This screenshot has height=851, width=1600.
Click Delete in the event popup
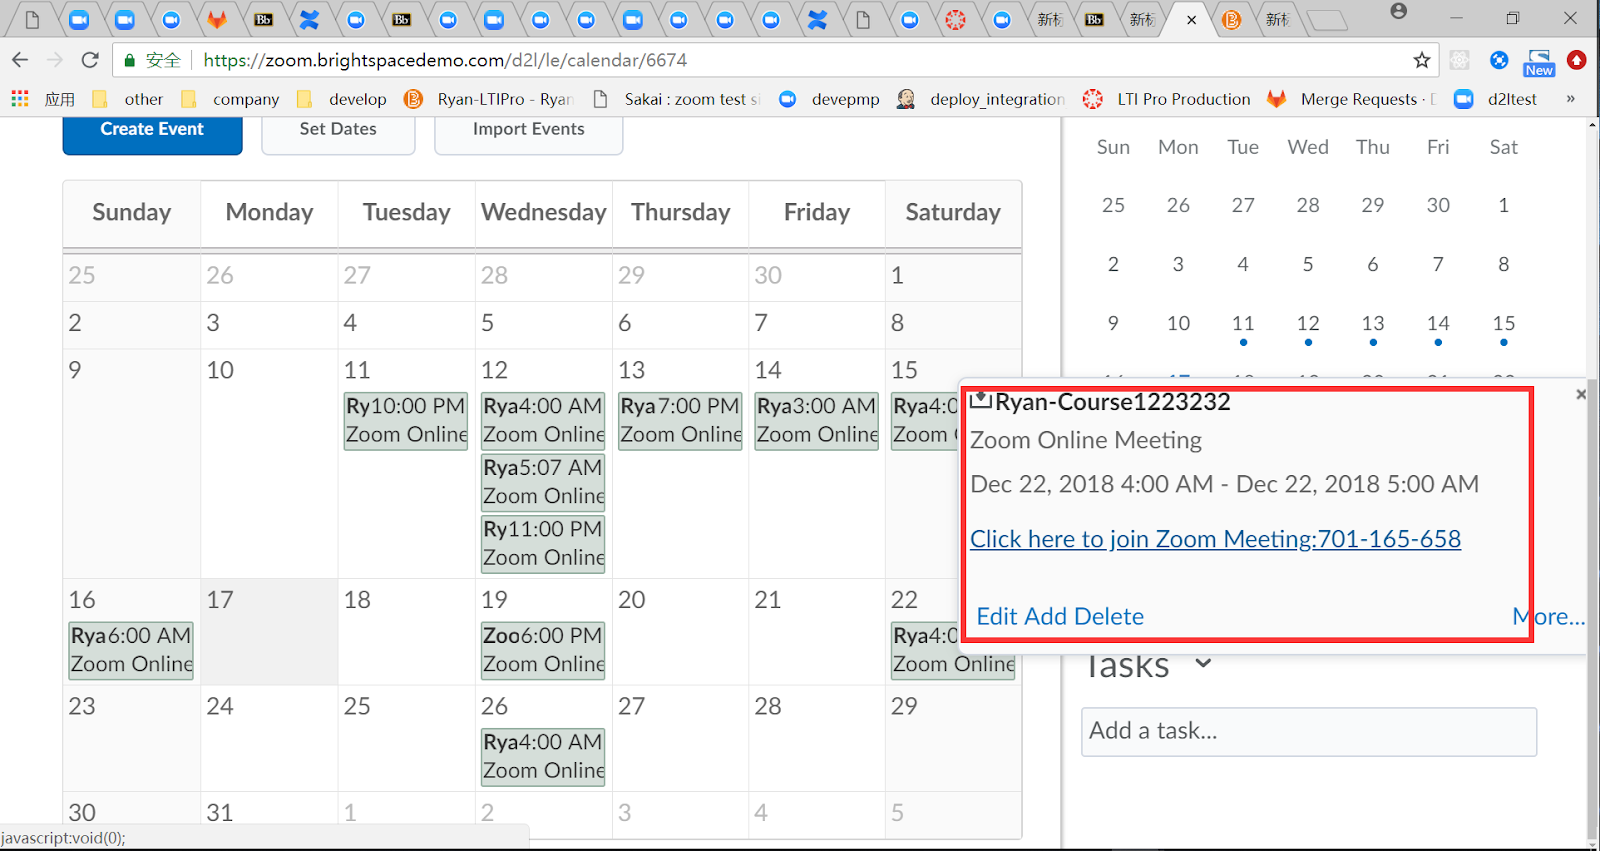point(1108,616)
